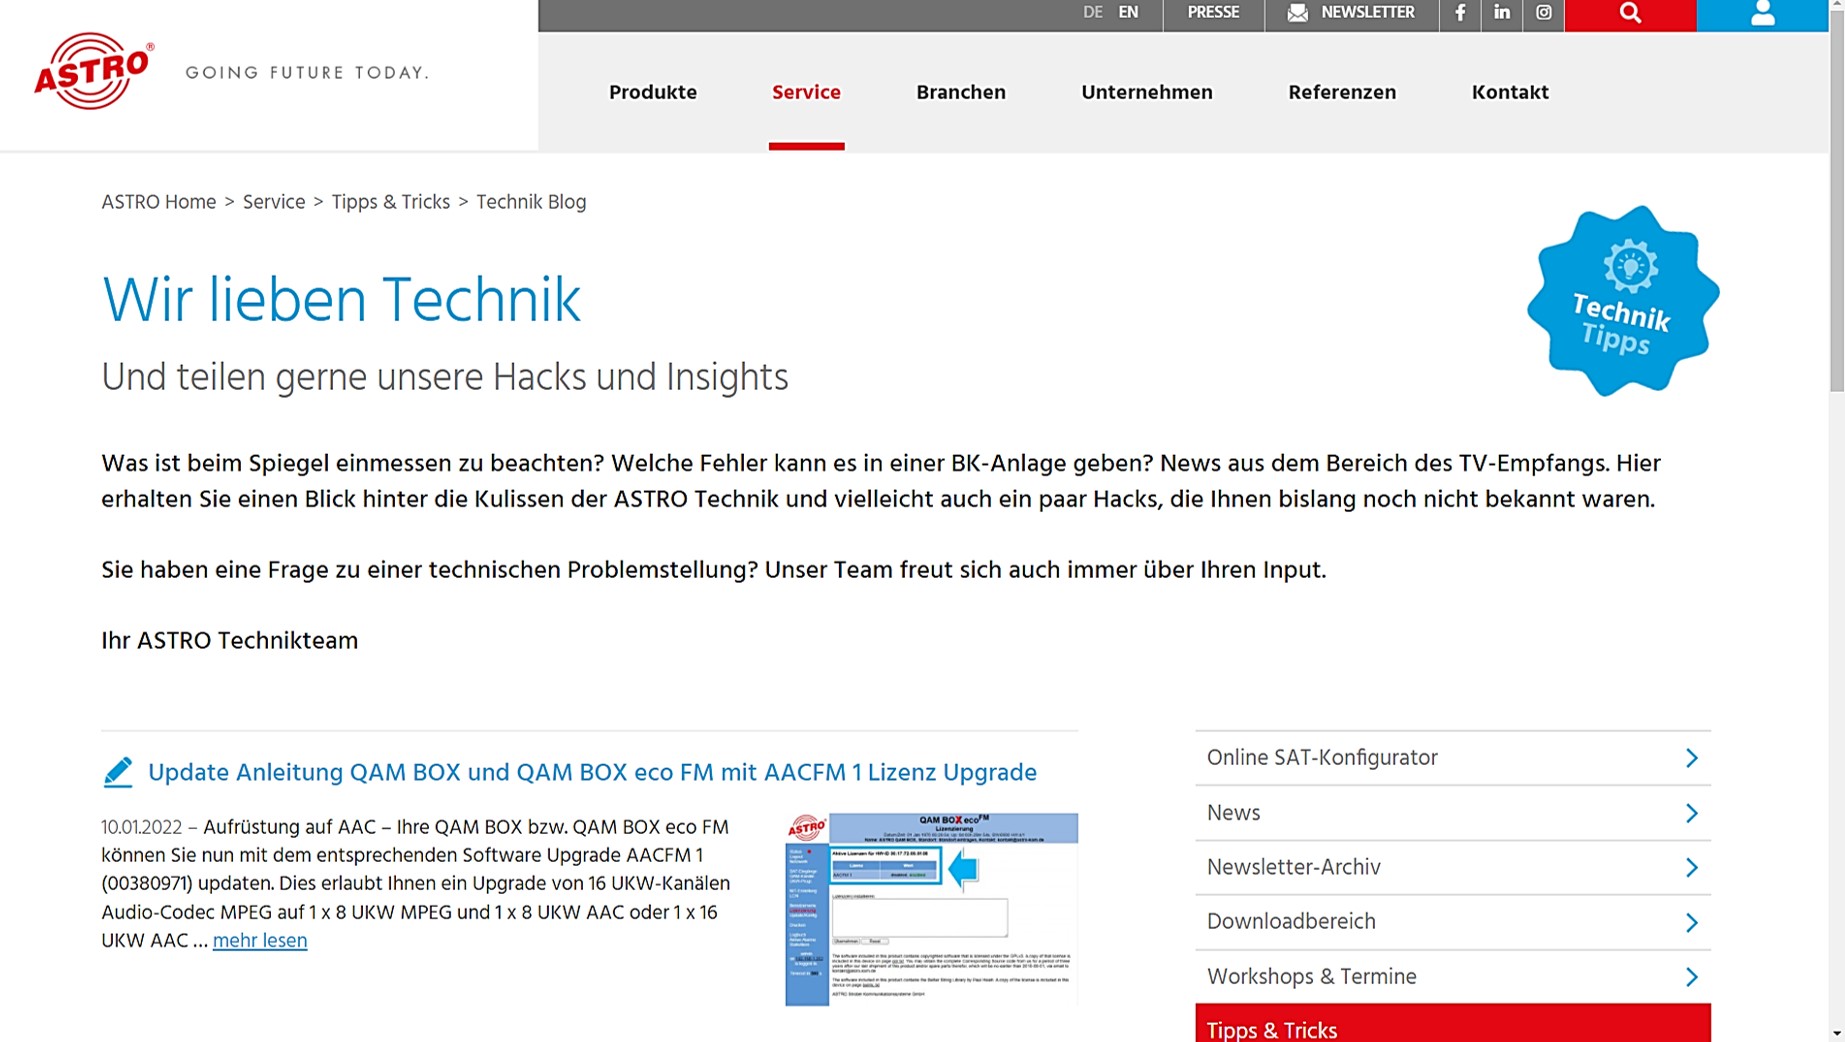Click the Technik Blog breadcrumb

point(531,202)
